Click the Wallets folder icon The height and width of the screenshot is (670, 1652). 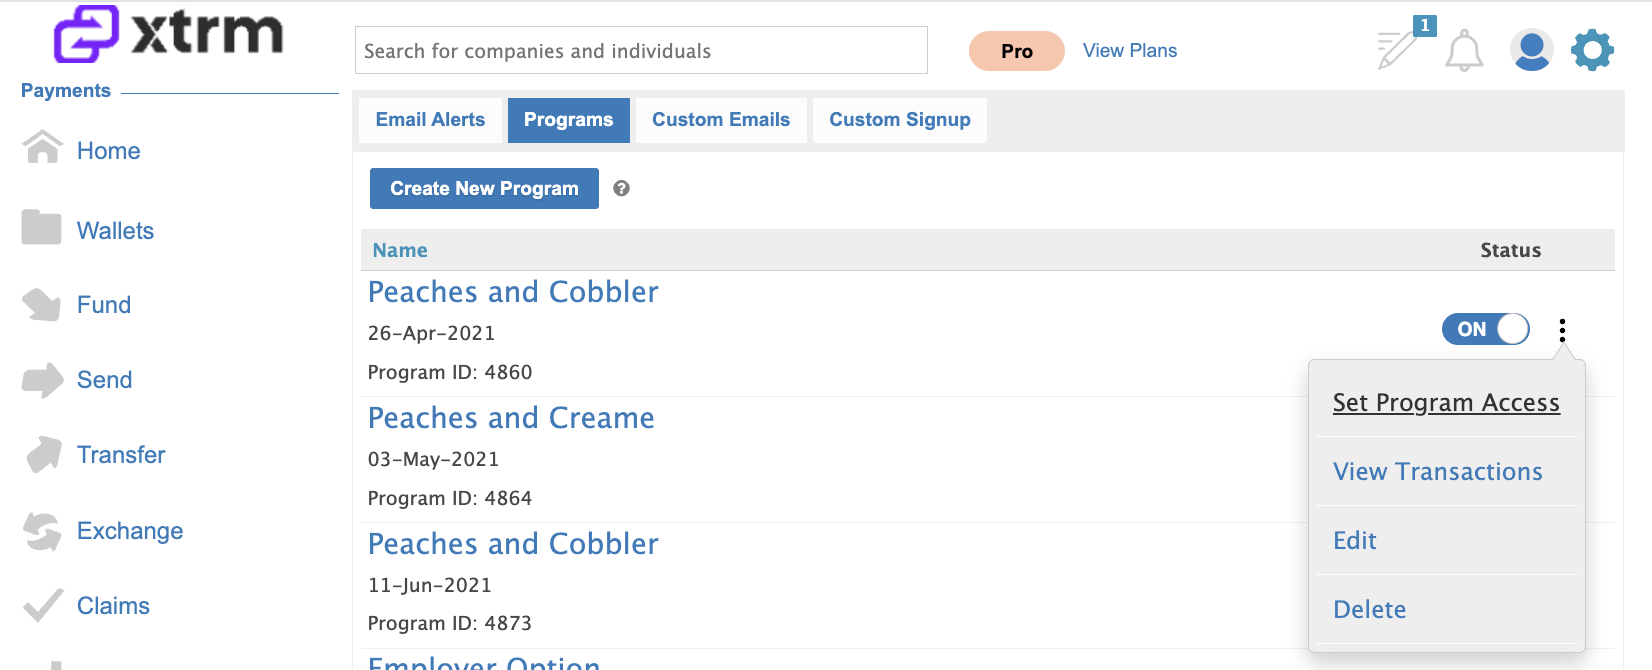(x=42, y=227)
